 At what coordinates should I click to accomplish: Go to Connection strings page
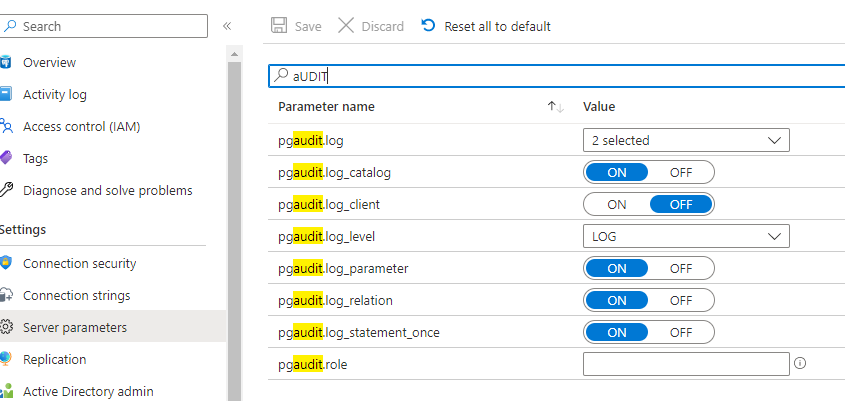click(x=76, y=296)
